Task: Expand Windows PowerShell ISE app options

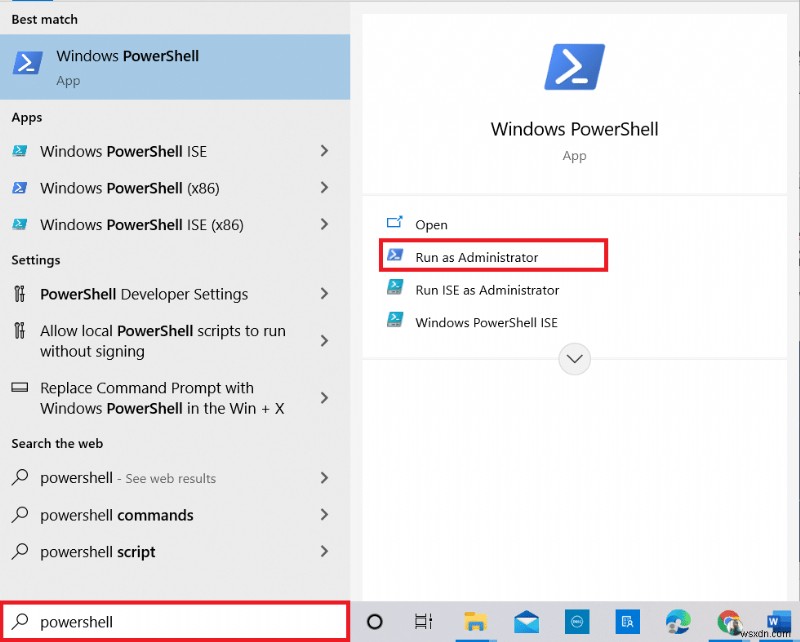Action: click(324, 151)
